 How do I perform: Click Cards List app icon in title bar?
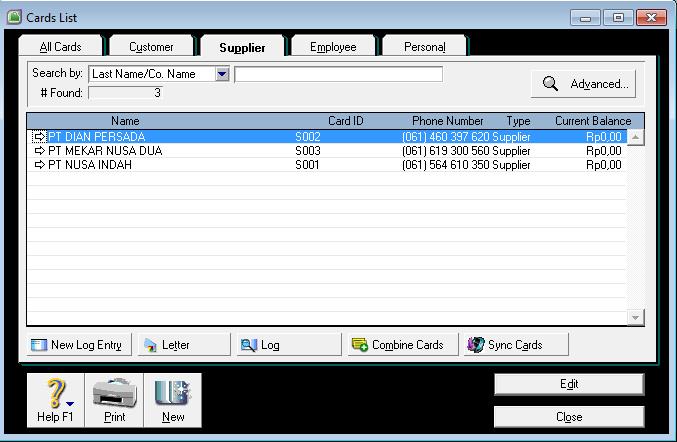tap(14, 17)
